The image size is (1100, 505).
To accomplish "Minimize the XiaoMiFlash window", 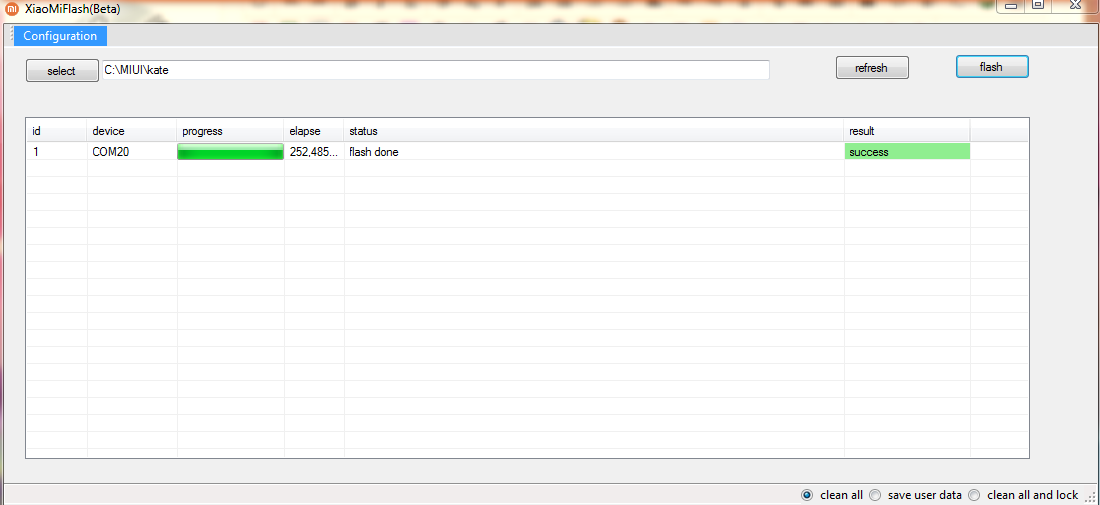I will coord(1011,6).
